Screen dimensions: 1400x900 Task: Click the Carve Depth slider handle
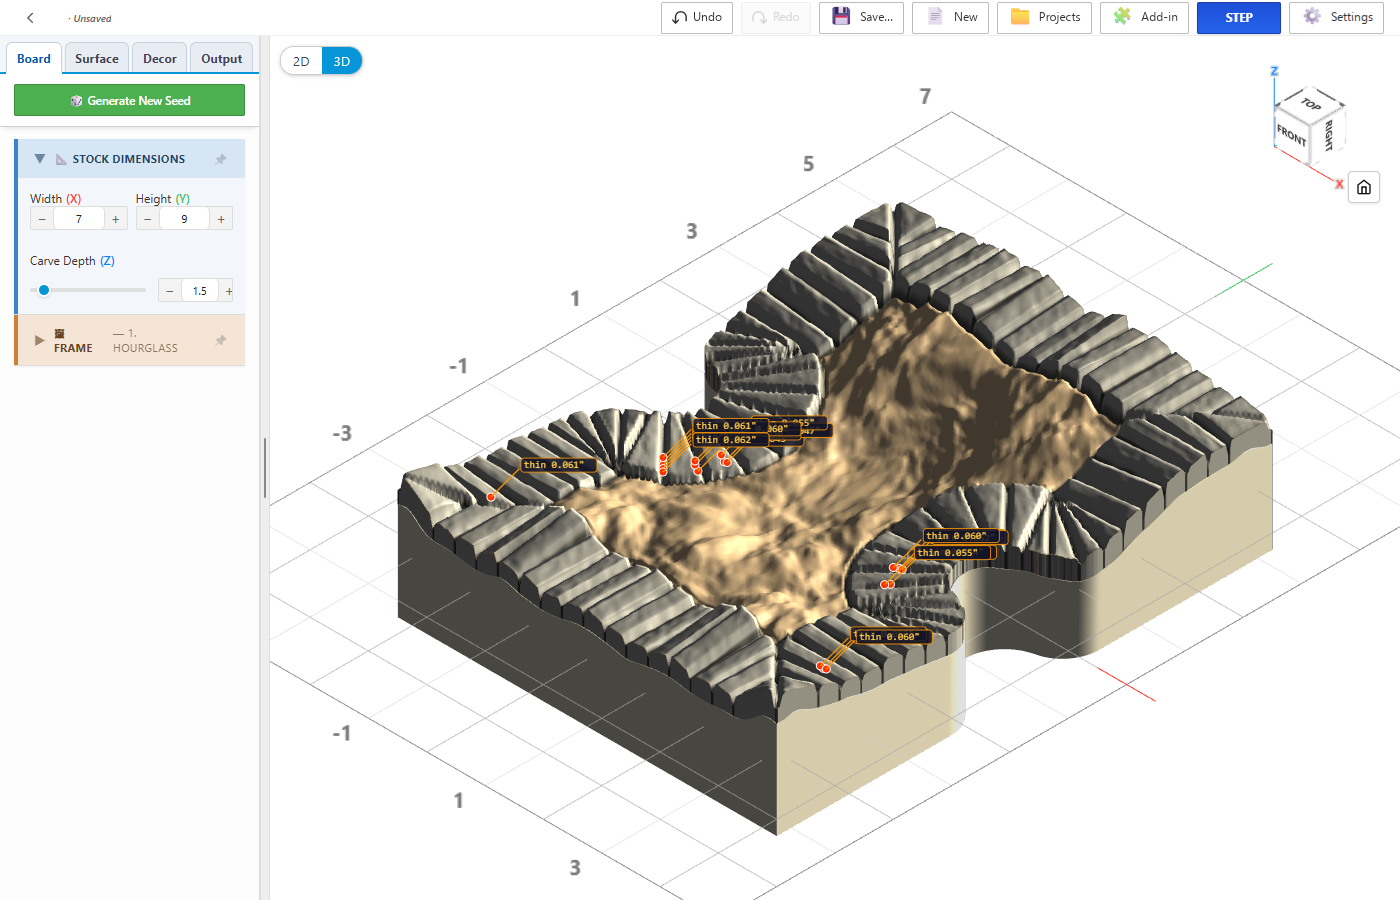click(x=44, y=290)
